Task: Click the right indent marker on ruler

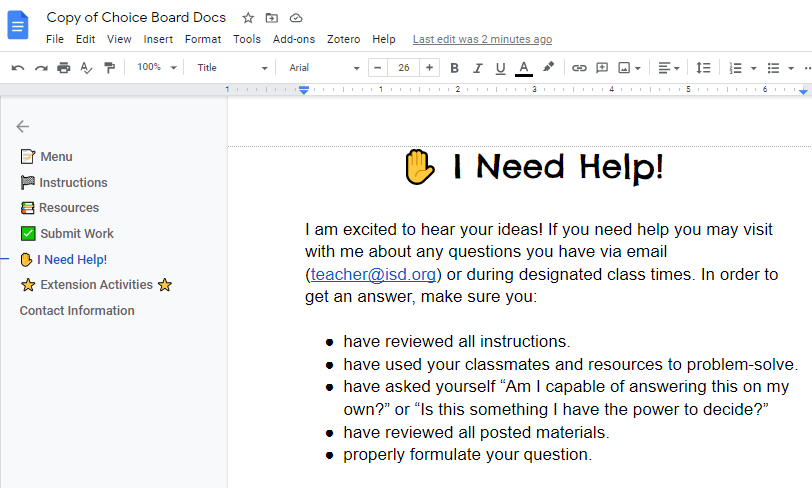Action: [803, 92]
